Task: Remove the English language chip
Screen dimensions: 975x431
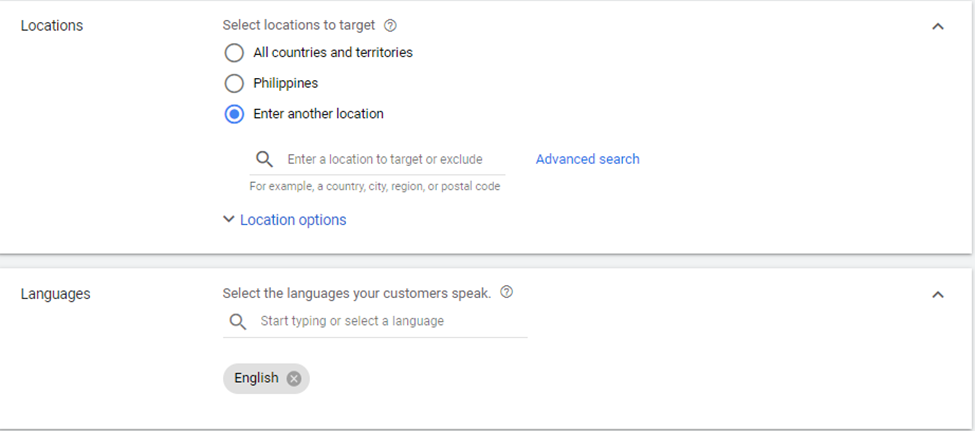Action: (x=294, y=379)
